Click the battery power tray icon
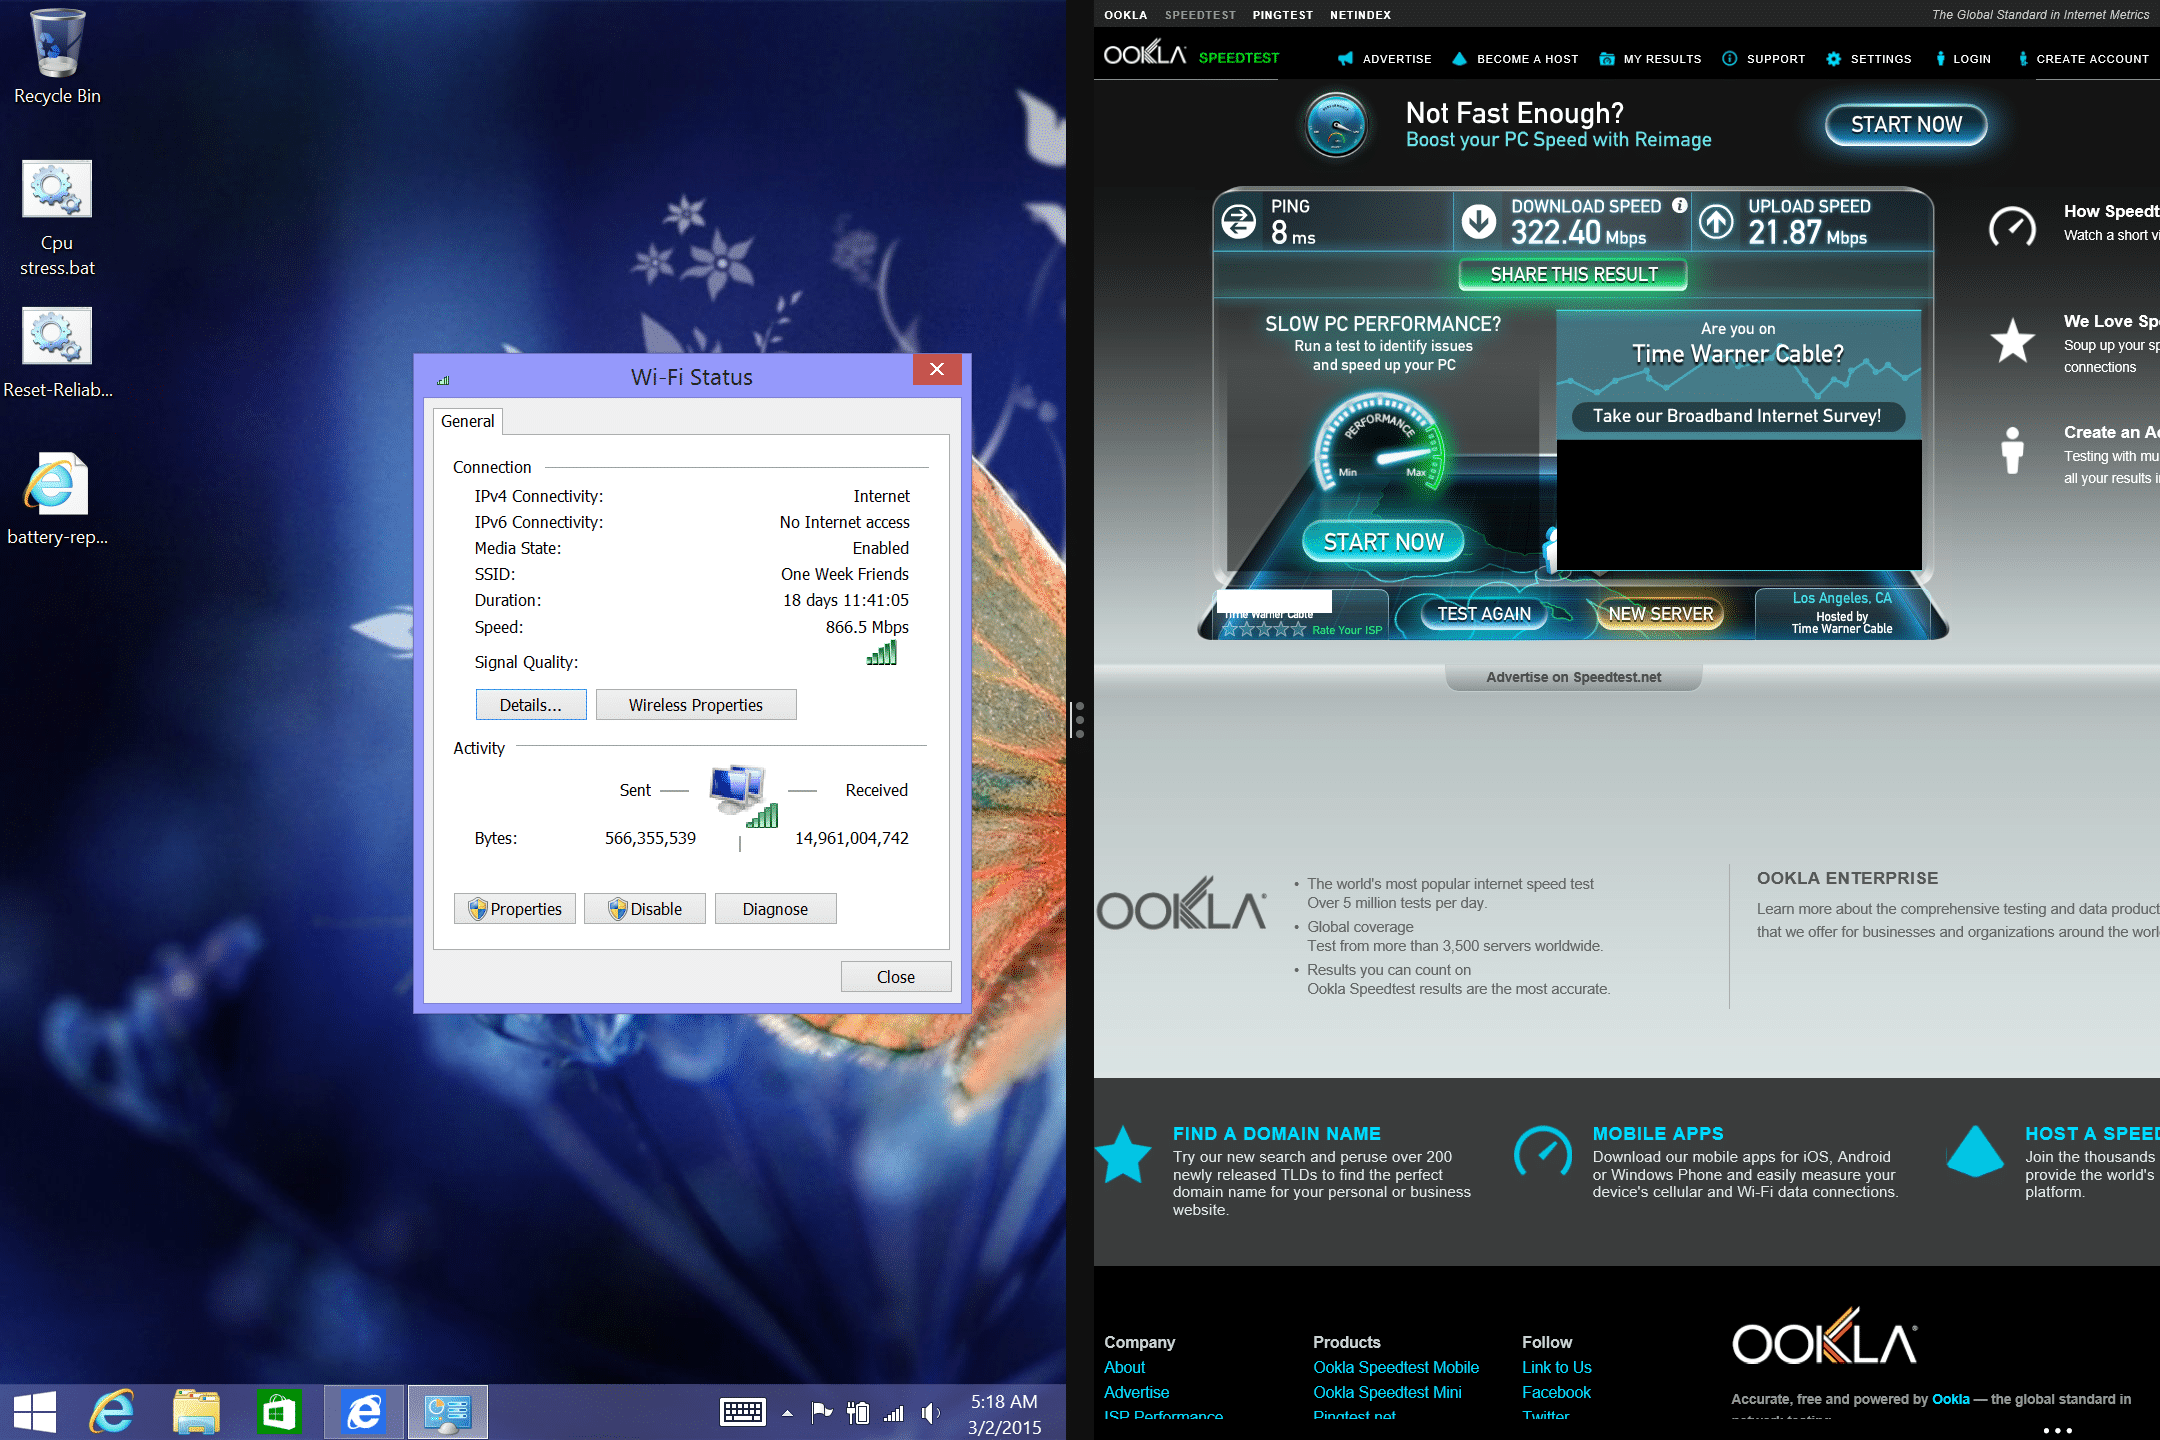2160x1440 pixels. [x=858, y=1412]
